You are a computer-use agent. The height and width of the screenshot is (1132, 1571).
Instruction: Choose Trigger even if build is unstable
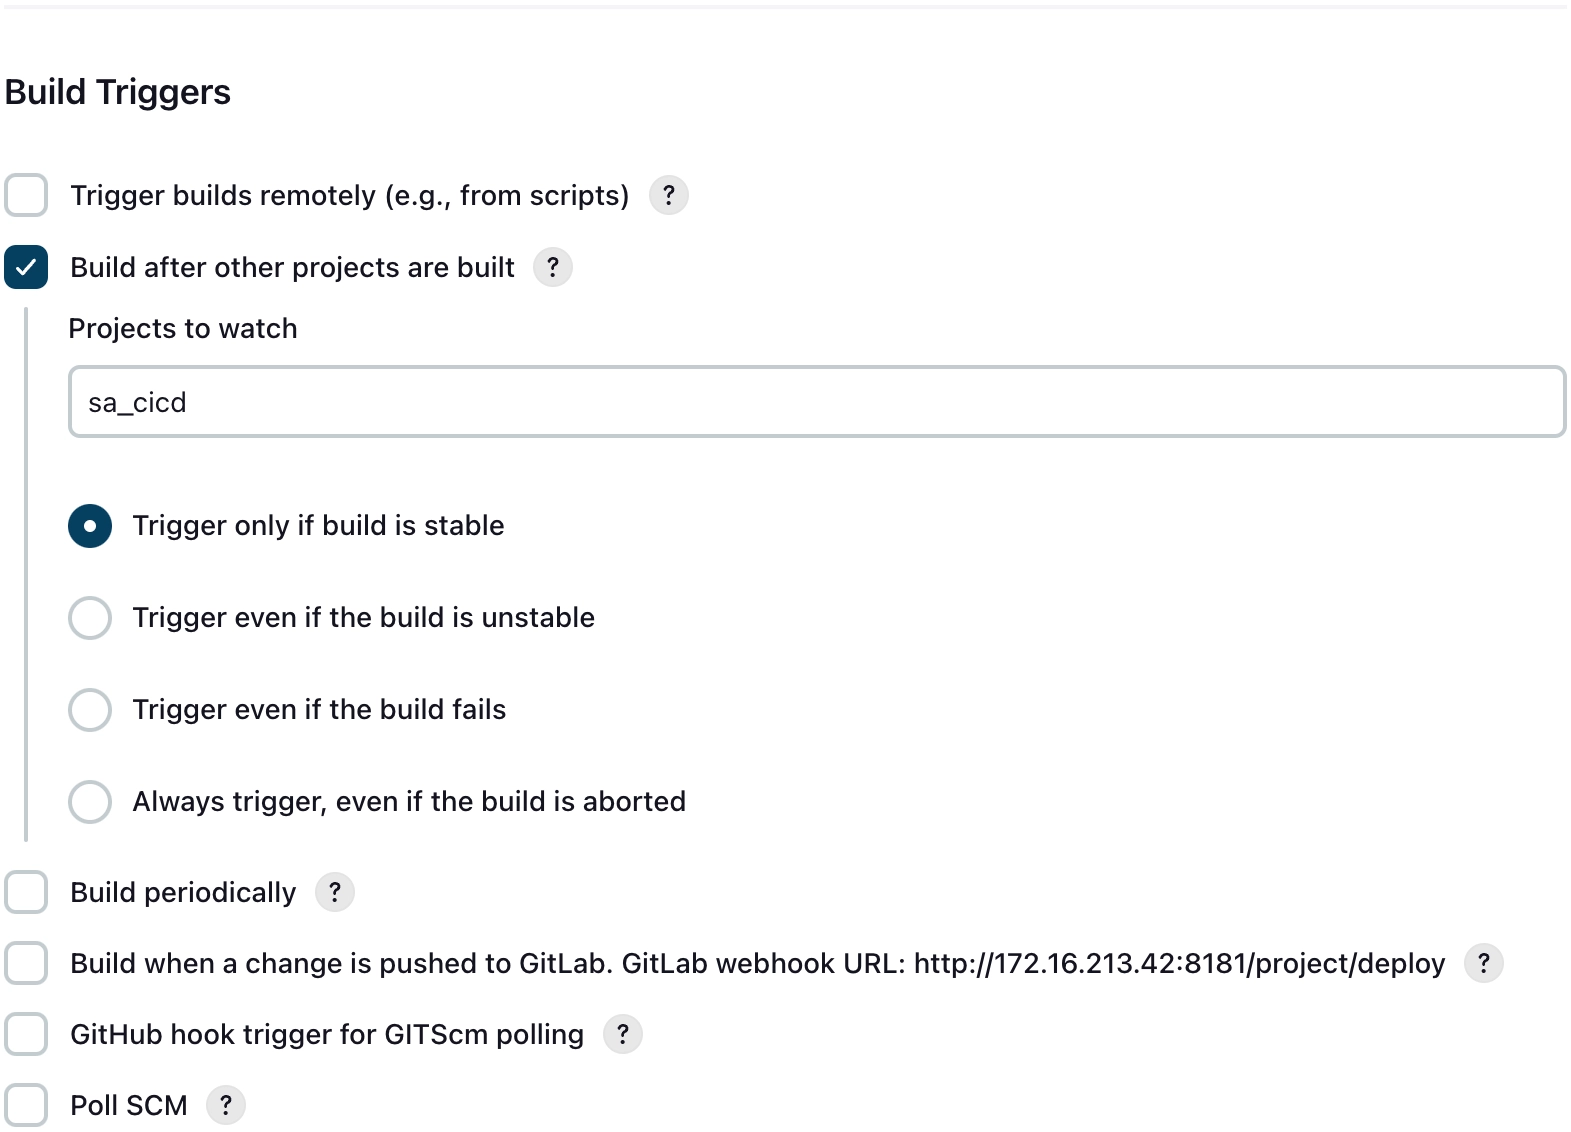pyautogui.click(x=90, y=618)
